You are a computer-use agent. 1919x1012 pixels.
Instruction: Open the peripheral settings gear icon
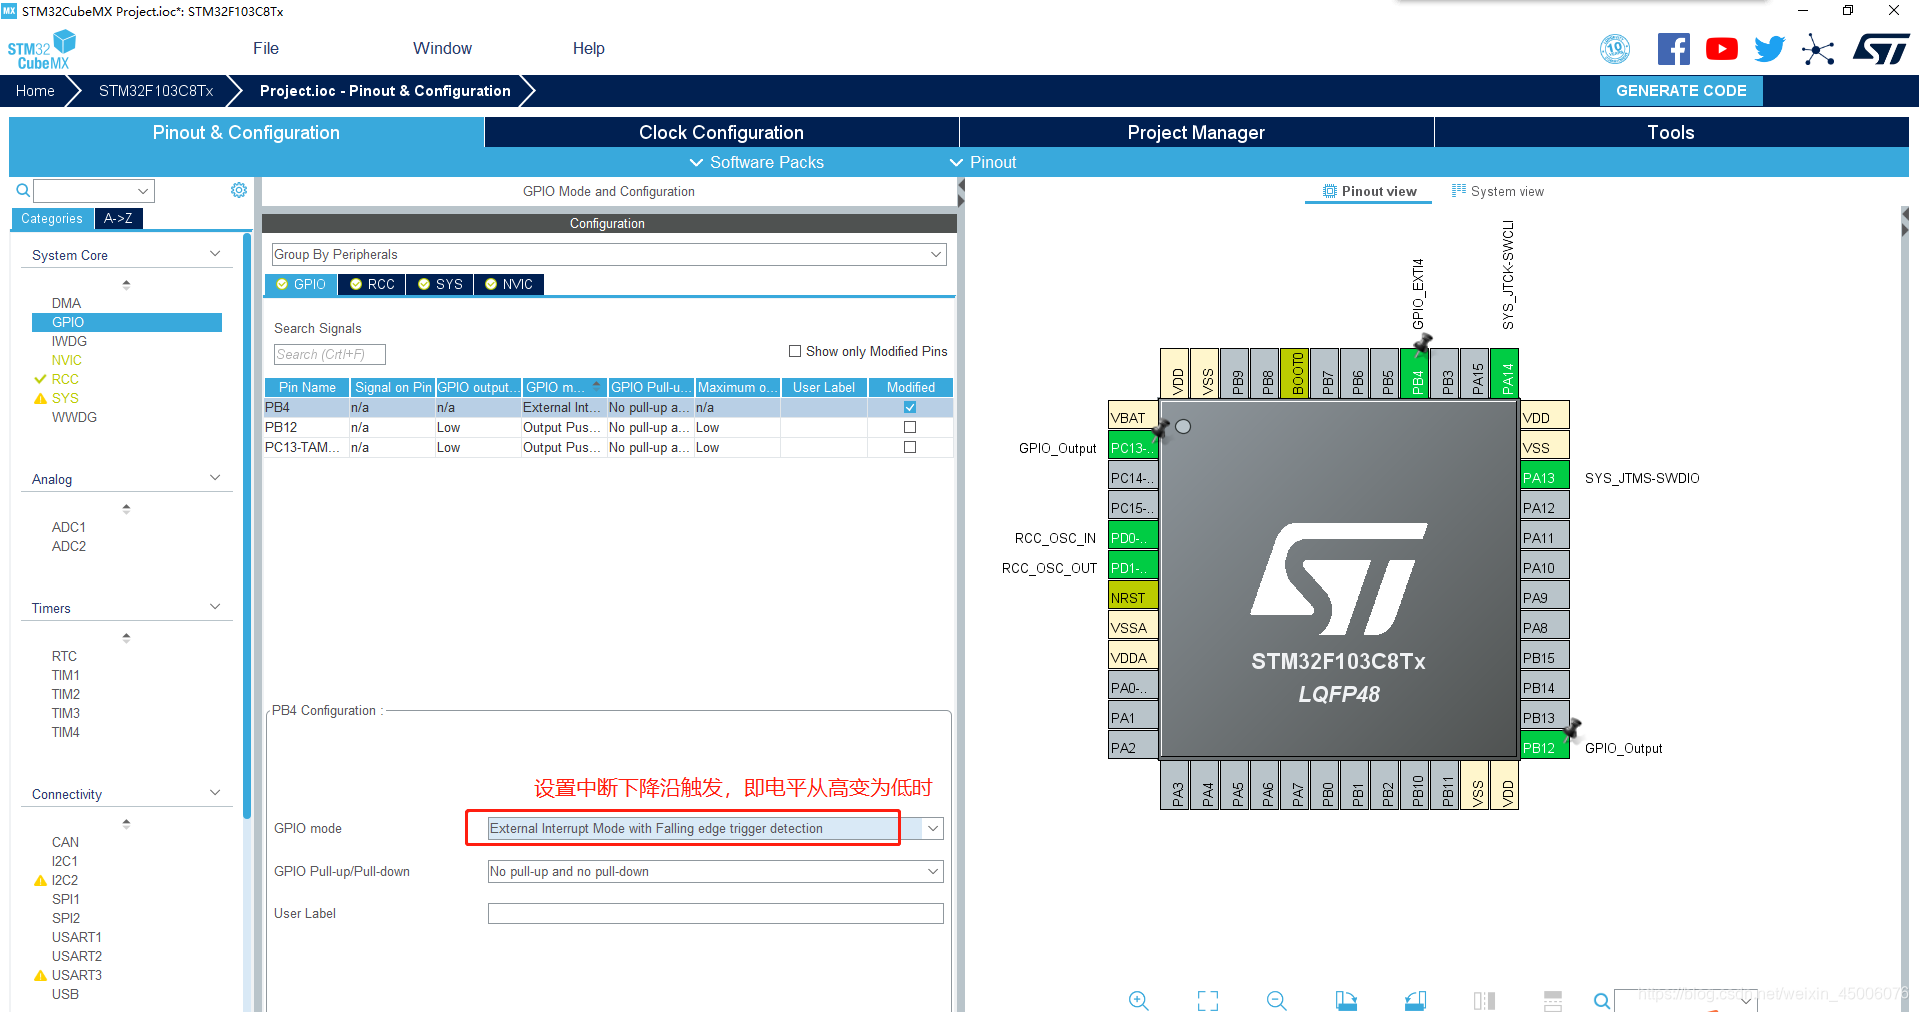pos(239,190)
